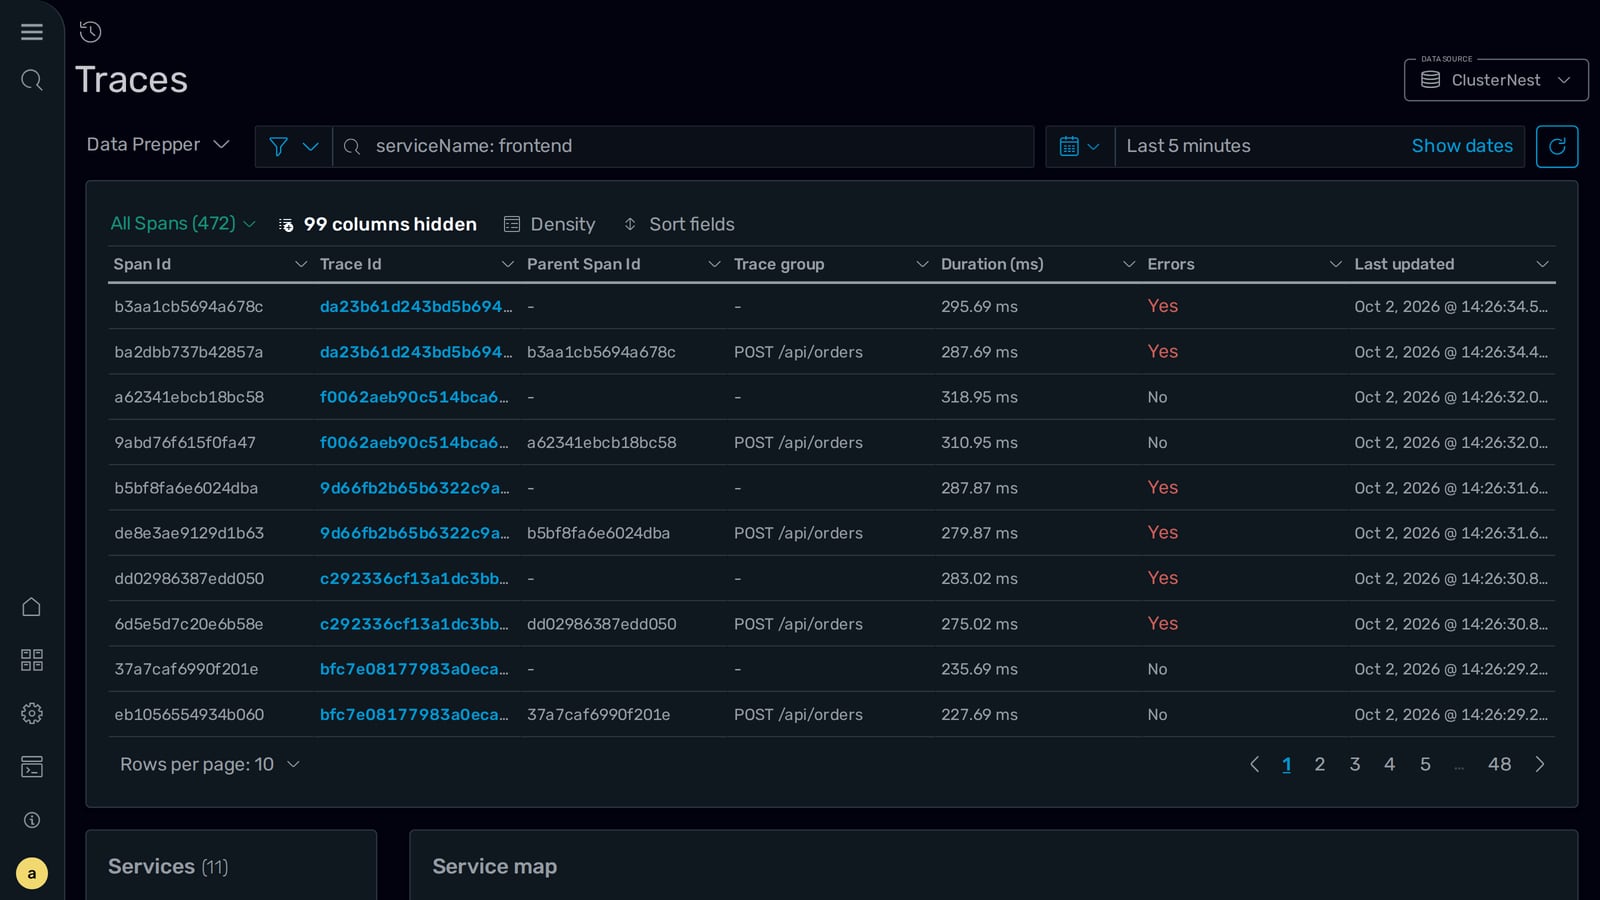Screen dimensions: 1600x900
Task: Select current page 1 in pagination
Action: pyautogui.click(x=1287, y=764)
